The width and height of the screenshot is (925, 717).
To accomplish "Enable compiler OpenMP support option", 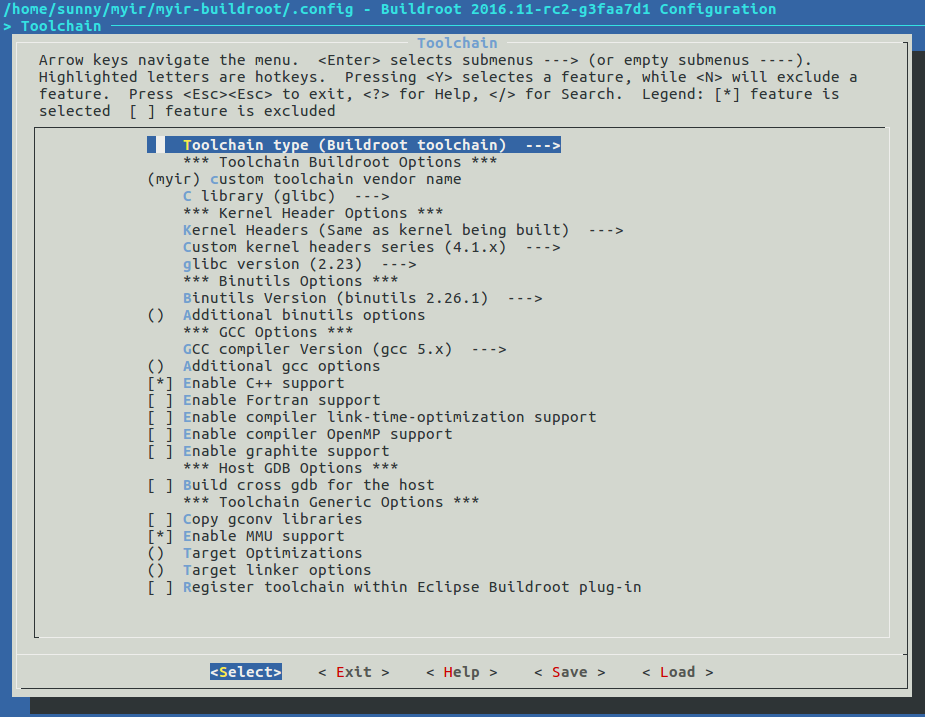I will click(x=300, y=435).
